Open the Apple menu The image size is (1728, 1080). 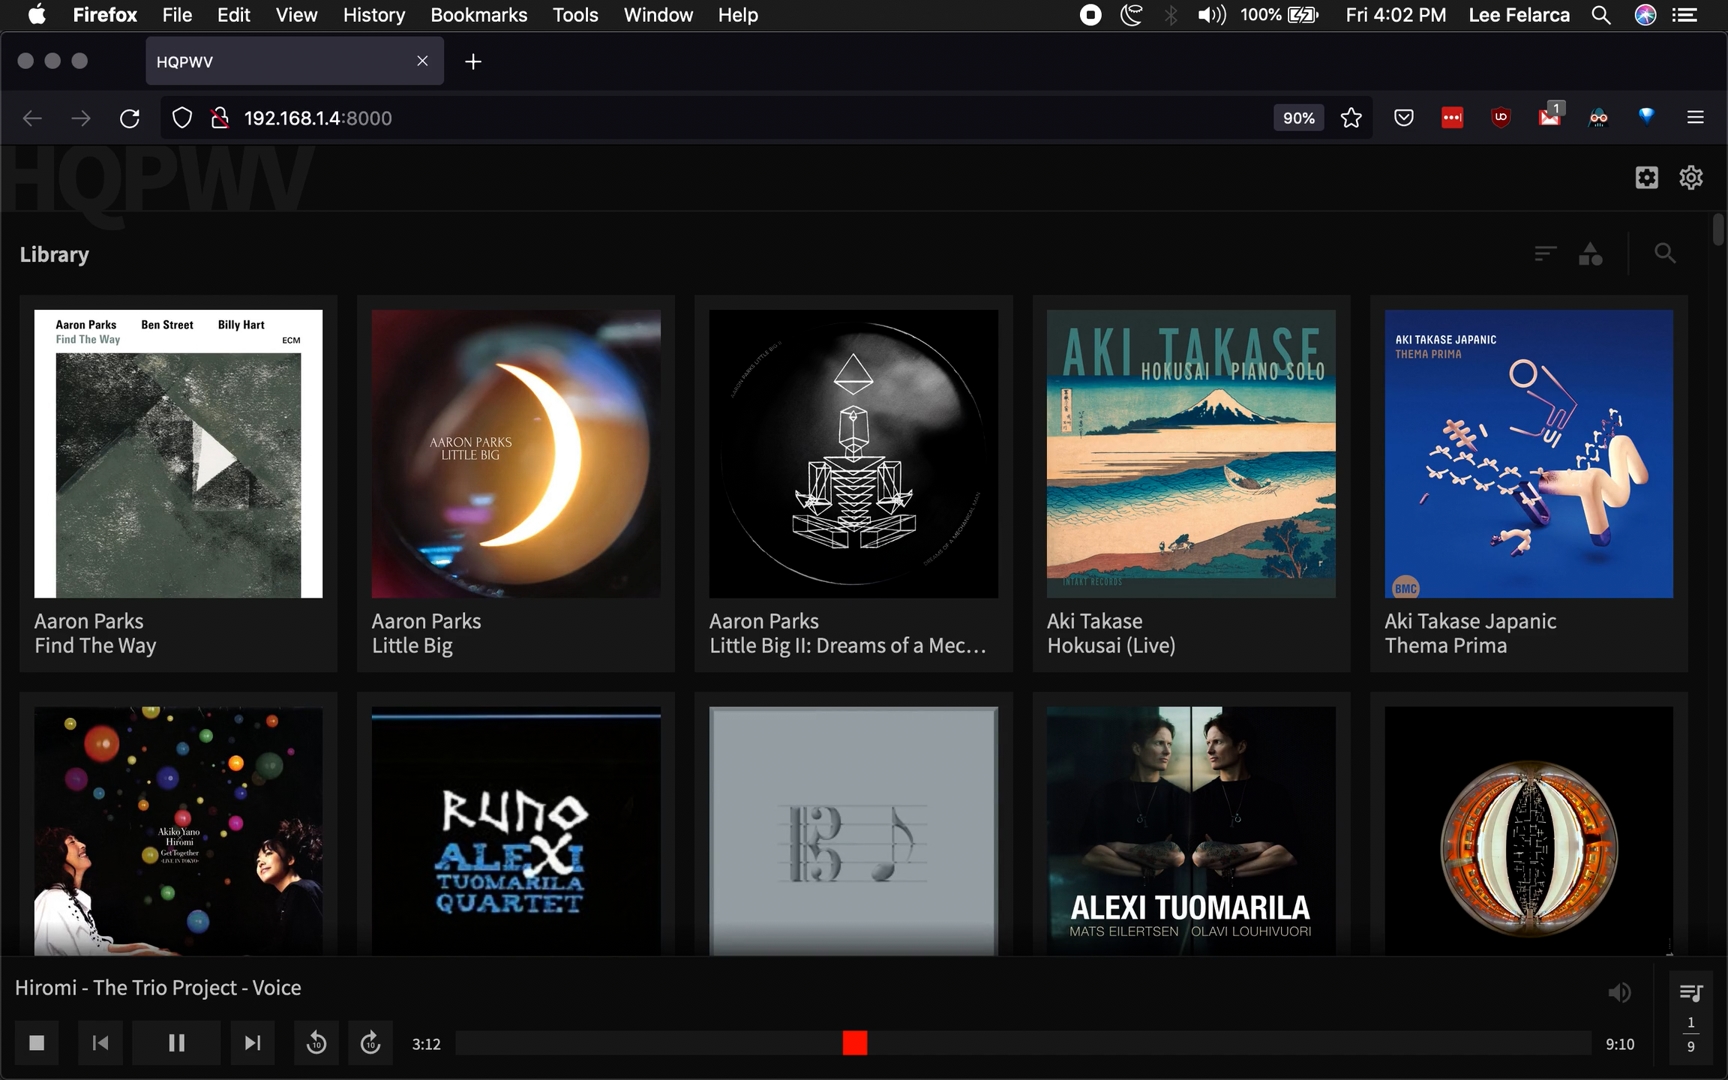tap(36, 15)
